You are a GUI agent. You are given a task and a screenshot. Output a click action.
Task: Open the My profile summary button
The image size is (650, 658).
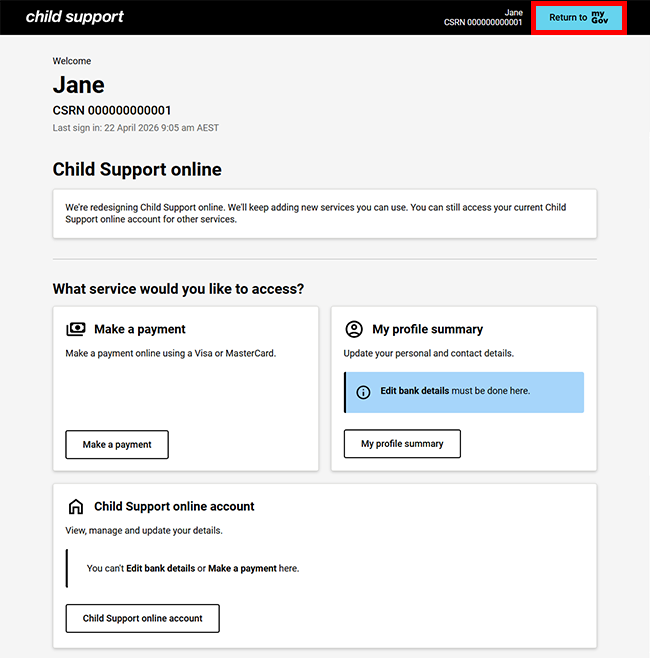(402, 444)
